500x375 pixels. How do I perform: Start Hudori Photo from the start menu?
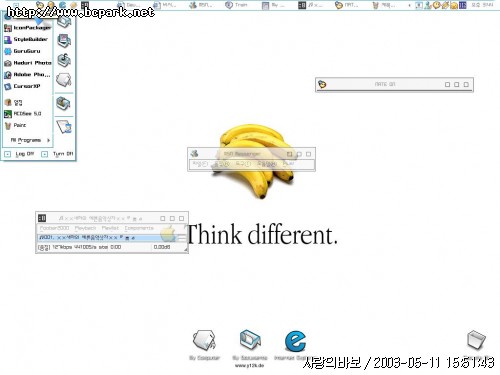tap(28, 63)
